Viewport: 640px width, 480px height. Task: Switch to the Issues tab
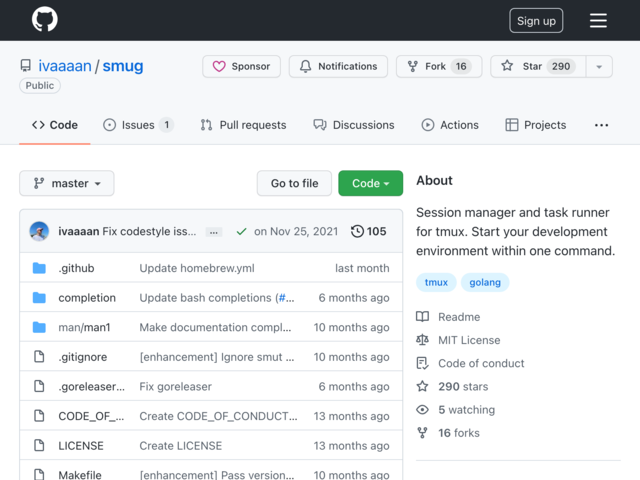[138, 125]
